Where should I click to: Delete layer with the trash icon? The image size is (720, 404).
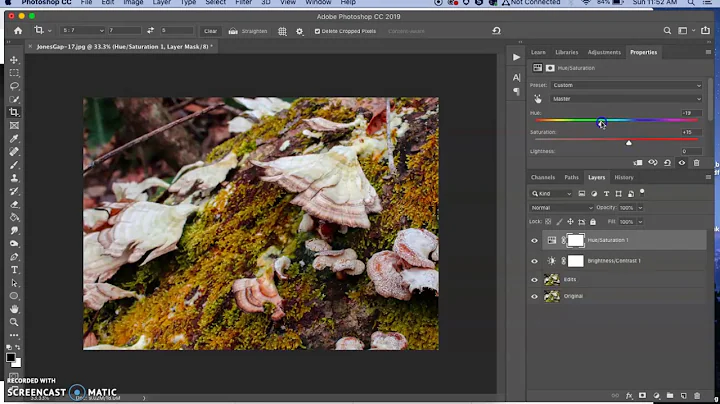coord(697,395)
